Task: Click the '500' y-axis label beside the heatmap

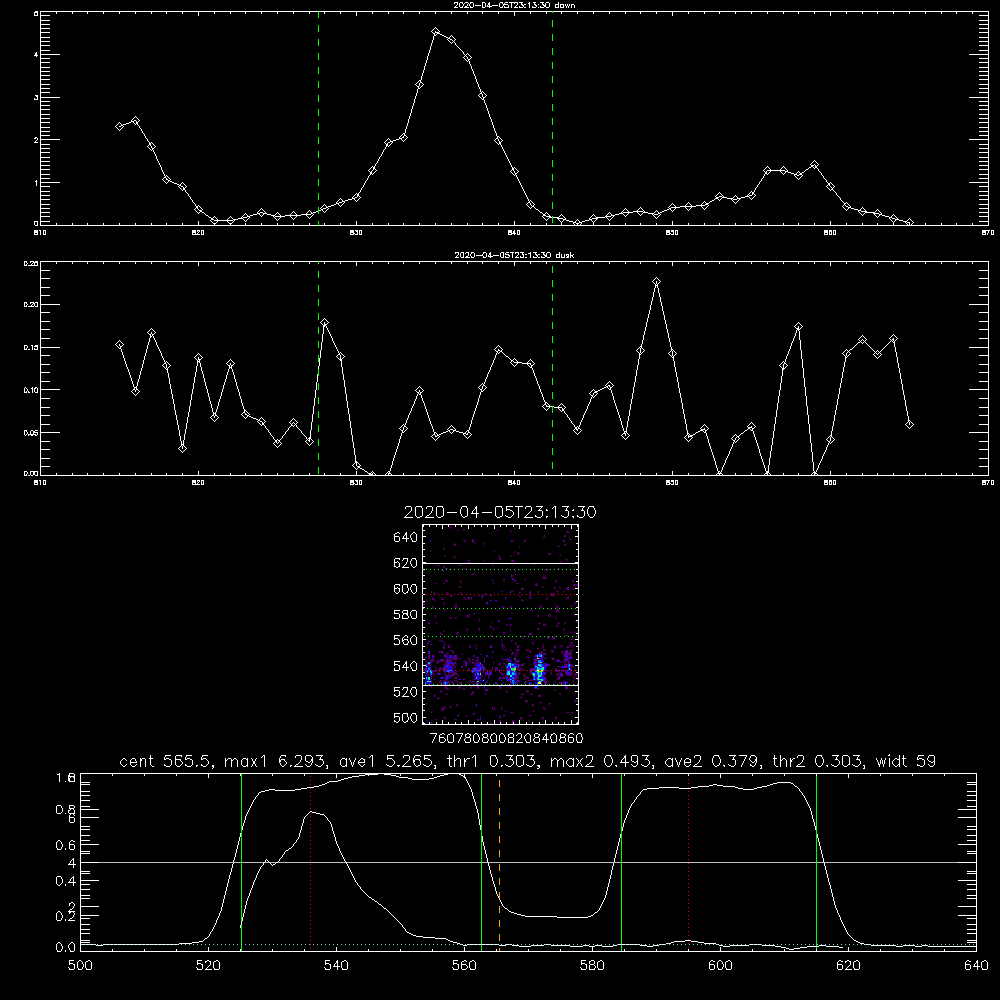Action: point(405,717)
